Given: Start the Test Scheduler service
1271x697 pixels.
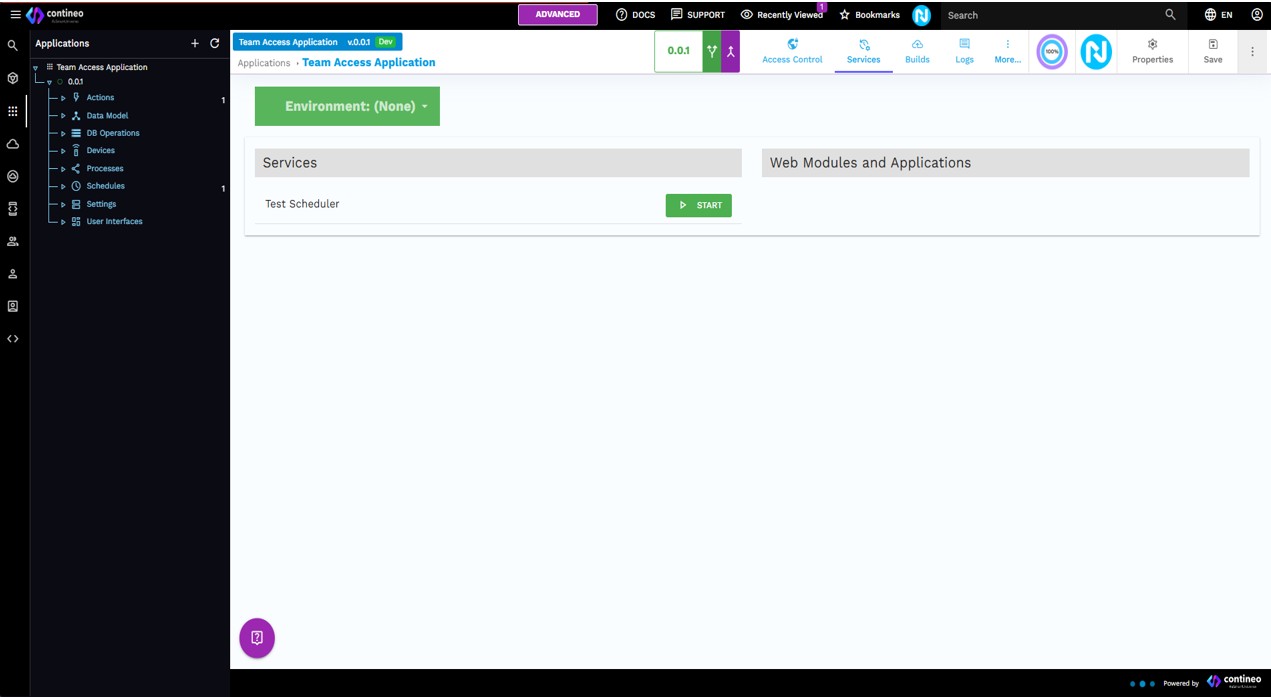Looking at the screenshot, I should click(698, 205).
